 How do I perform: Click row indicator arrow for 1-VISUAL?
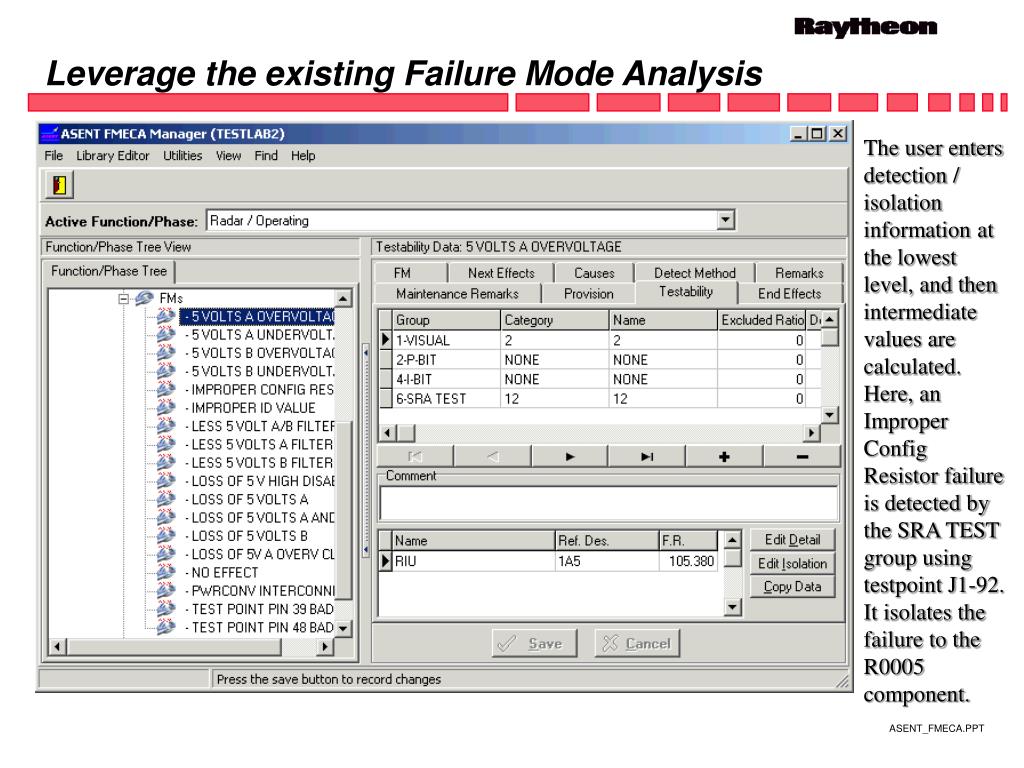pos(385,340)
